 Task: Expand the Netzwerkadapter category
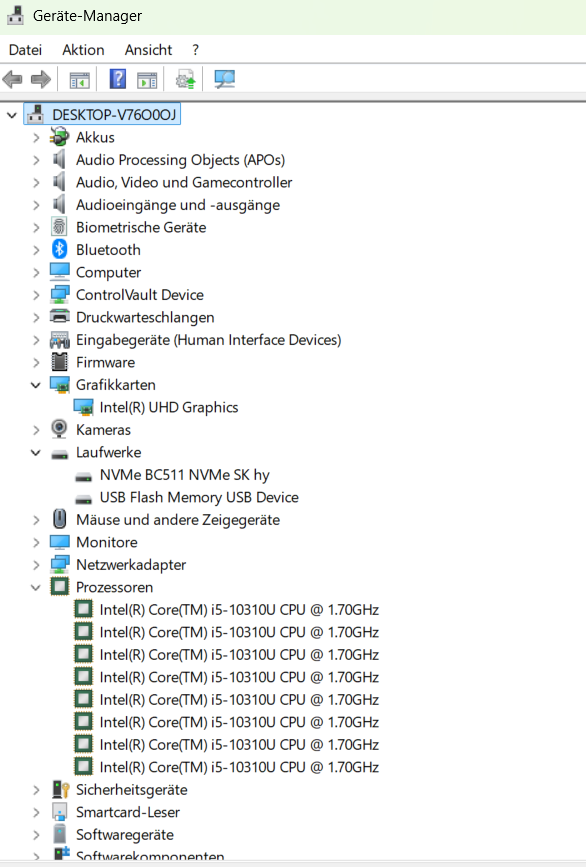tap(36, 565)
